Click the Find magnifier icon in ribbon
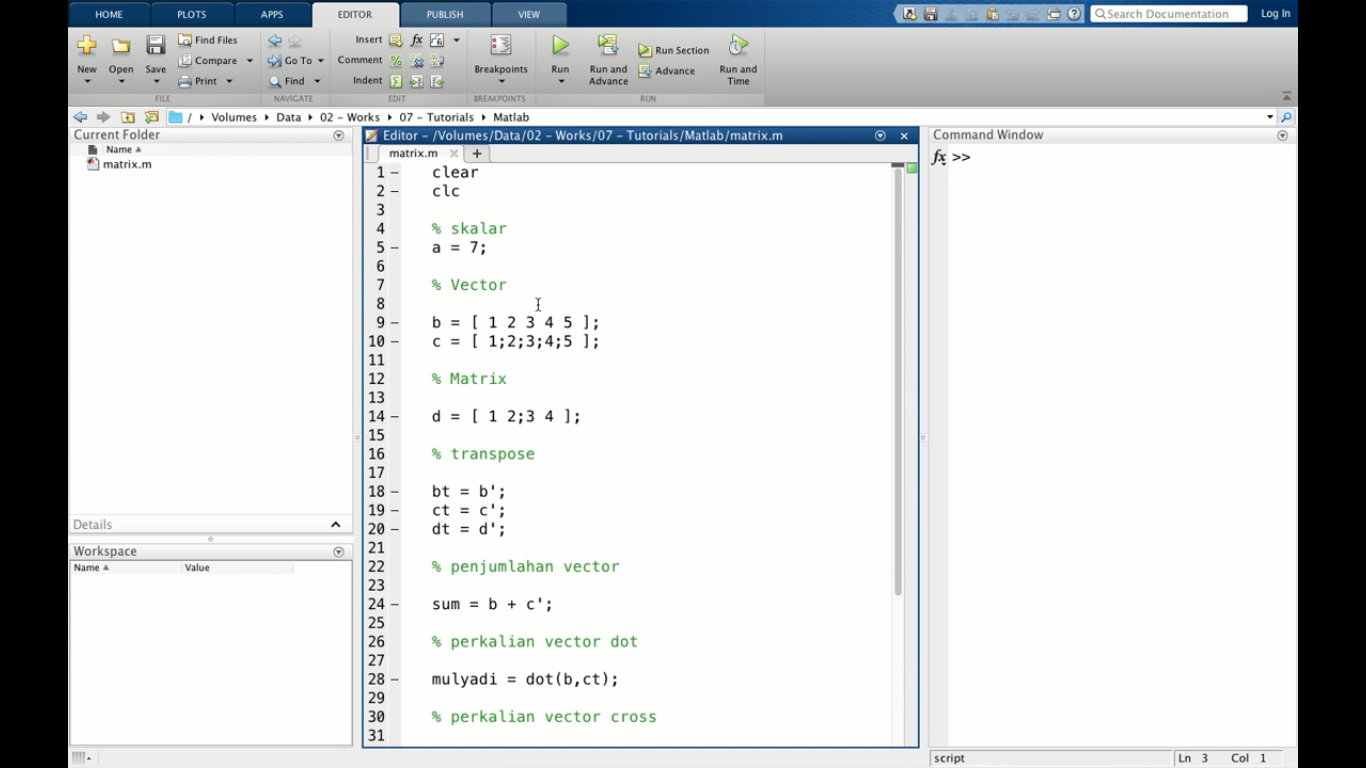The height and width of the screenshot is (768, 1366). 275,81
